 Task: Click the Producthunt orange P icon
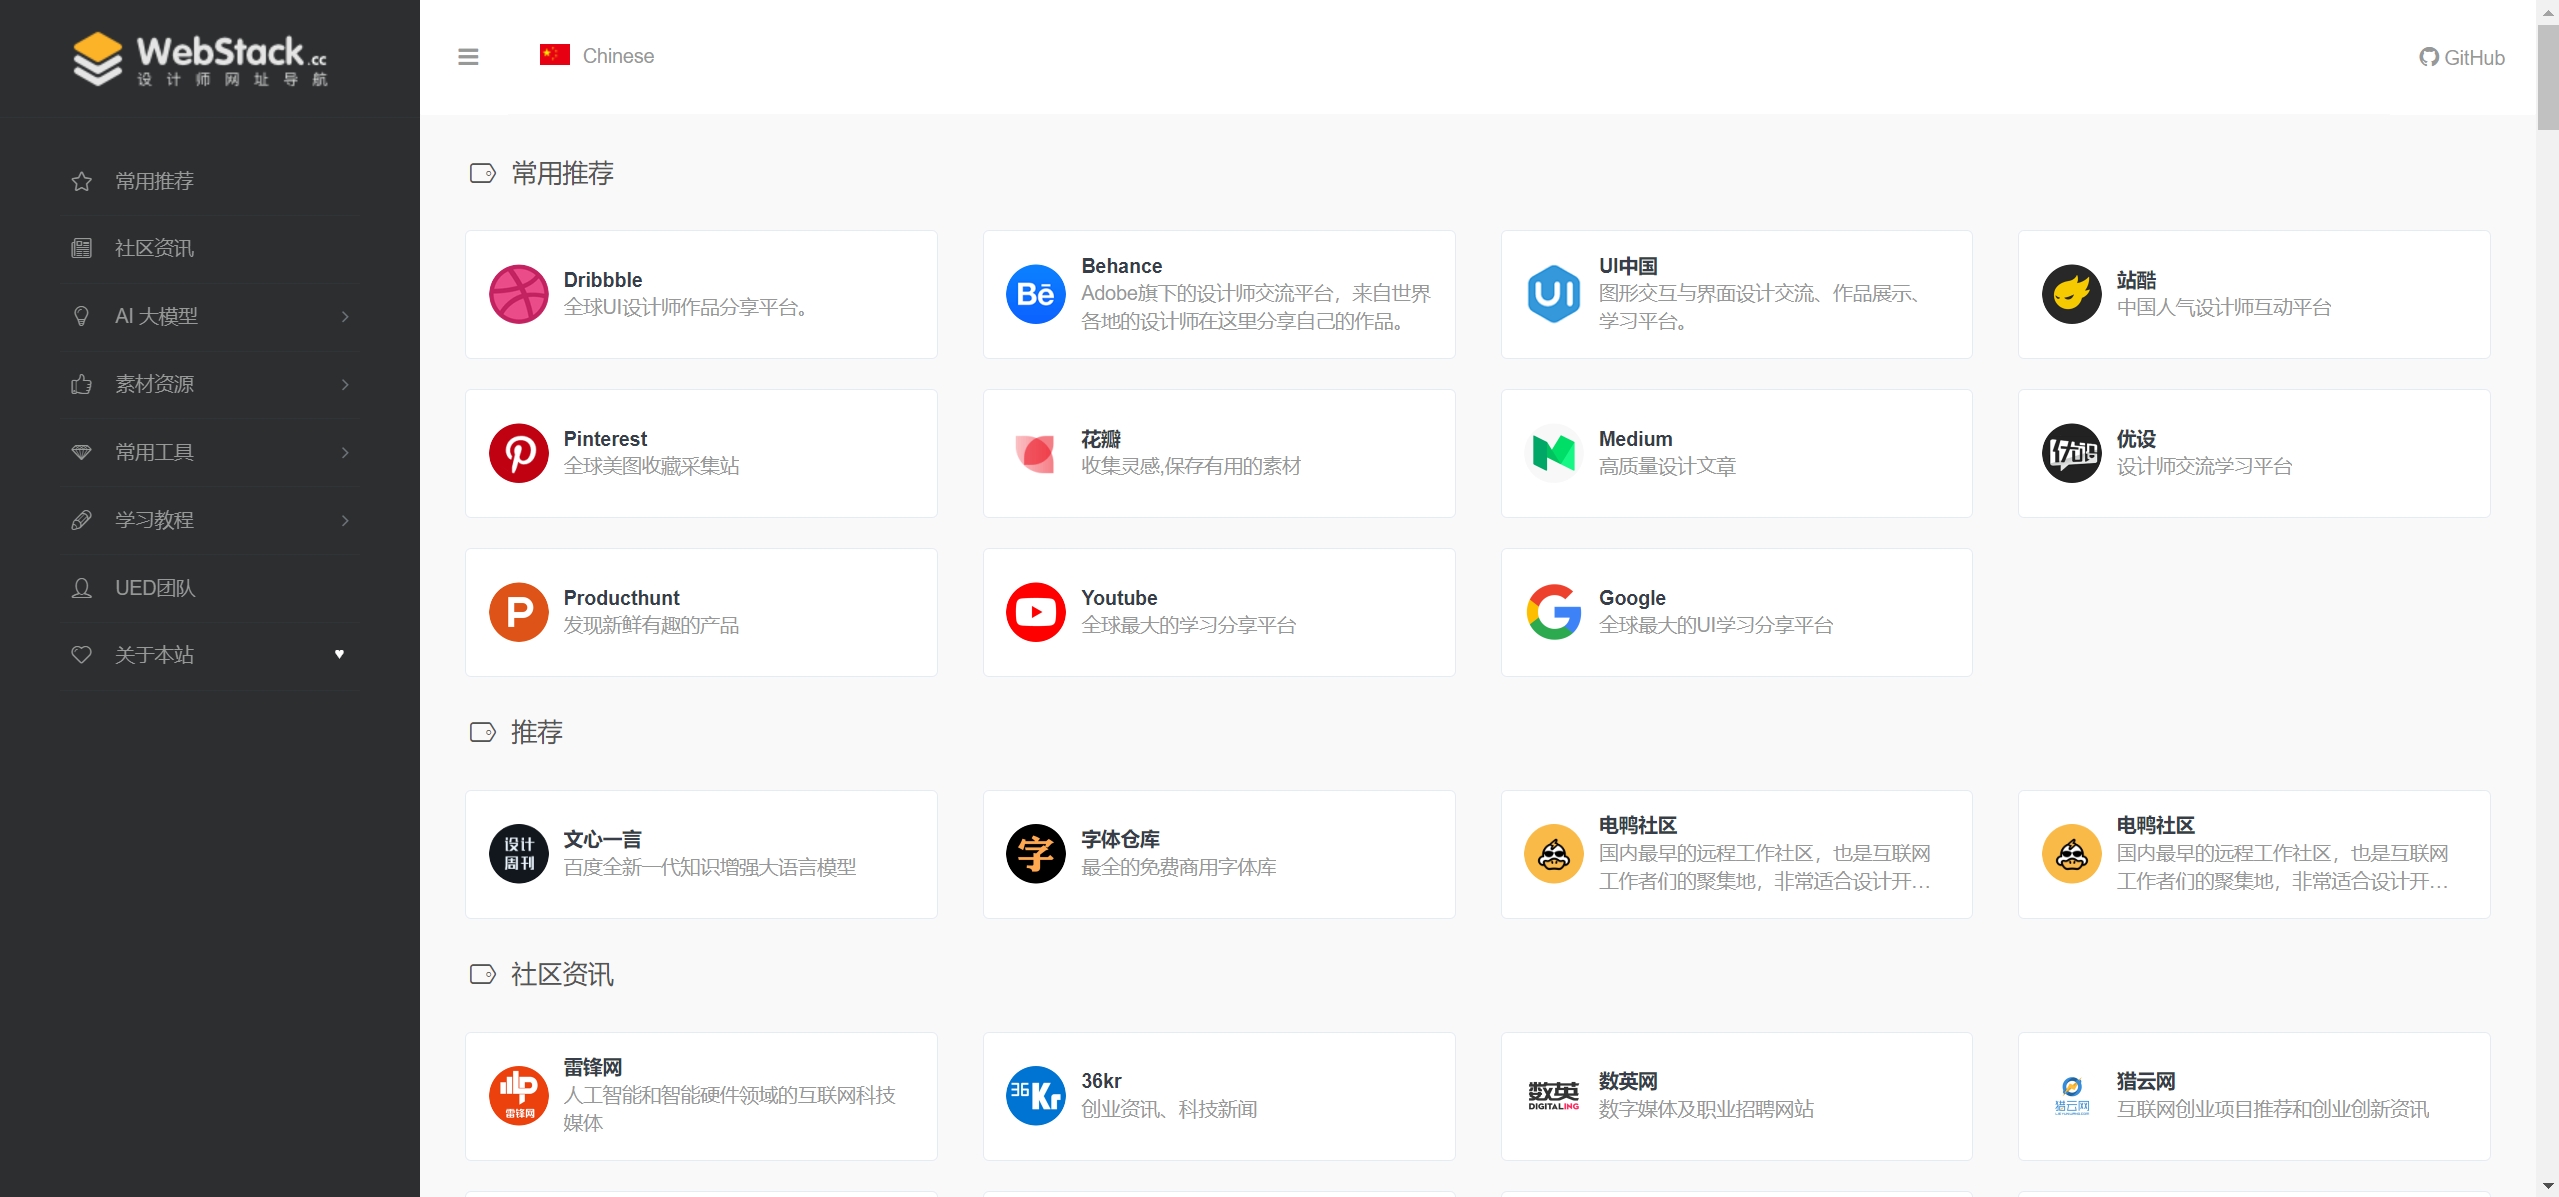(x=518, y=612)
